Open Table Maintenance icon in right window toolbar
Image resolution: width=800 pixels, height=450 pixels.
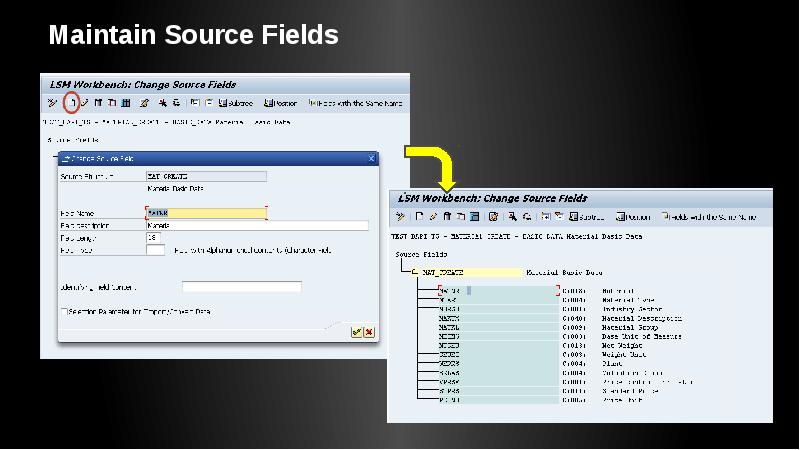(x=474, y=217)
